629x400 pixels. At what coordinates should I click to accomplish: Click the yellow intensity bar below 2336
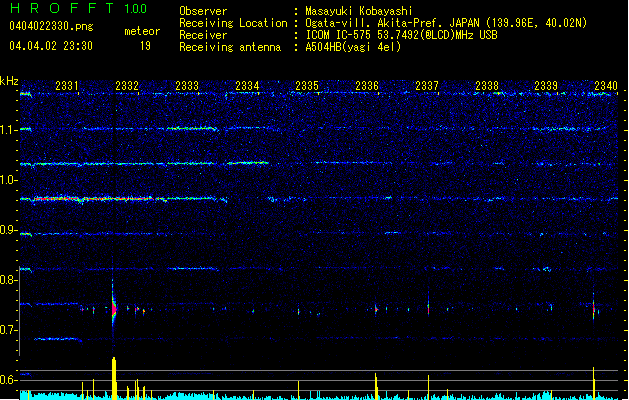point(376,386)
